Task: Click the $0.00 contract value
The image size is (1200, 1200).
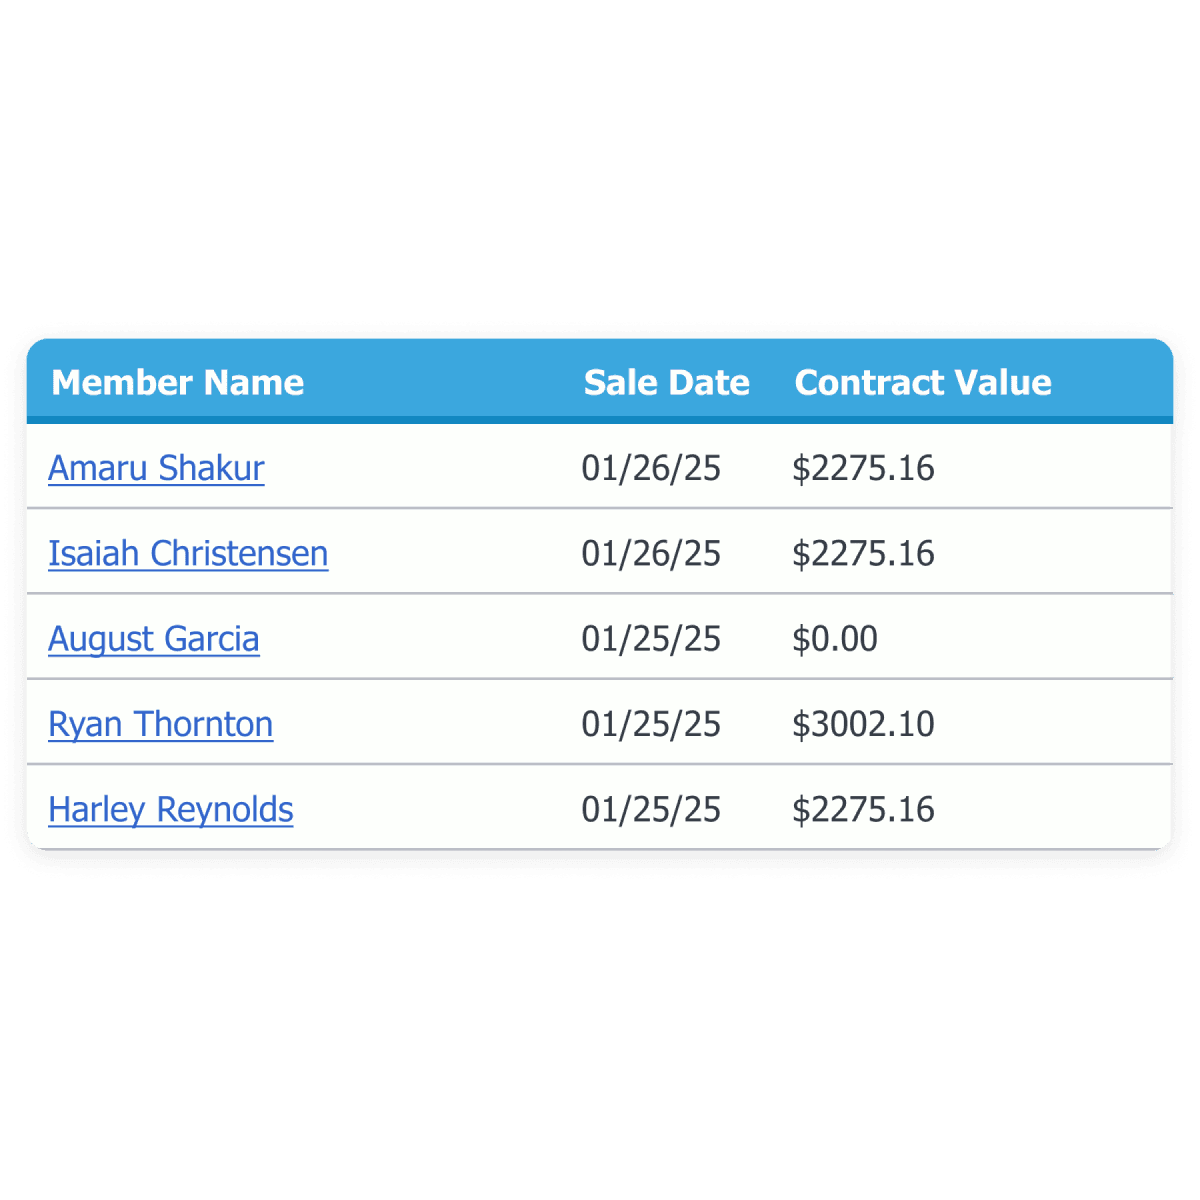Action: (835, 639)
